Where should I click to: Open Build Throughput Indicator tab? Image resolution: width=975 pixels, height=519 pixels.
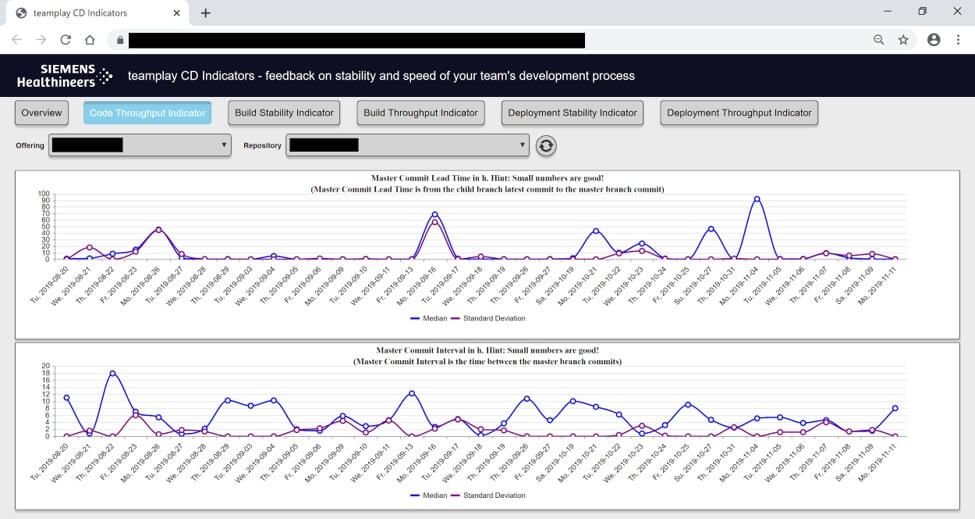[x=420, y=113]
